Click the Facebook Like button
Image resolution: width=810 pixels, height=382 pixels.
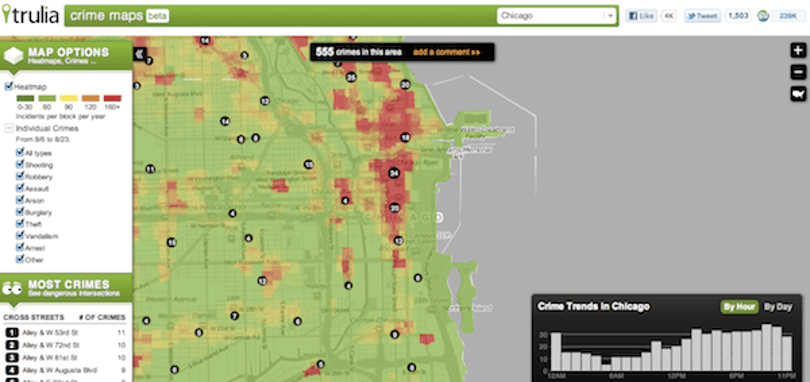641,16
